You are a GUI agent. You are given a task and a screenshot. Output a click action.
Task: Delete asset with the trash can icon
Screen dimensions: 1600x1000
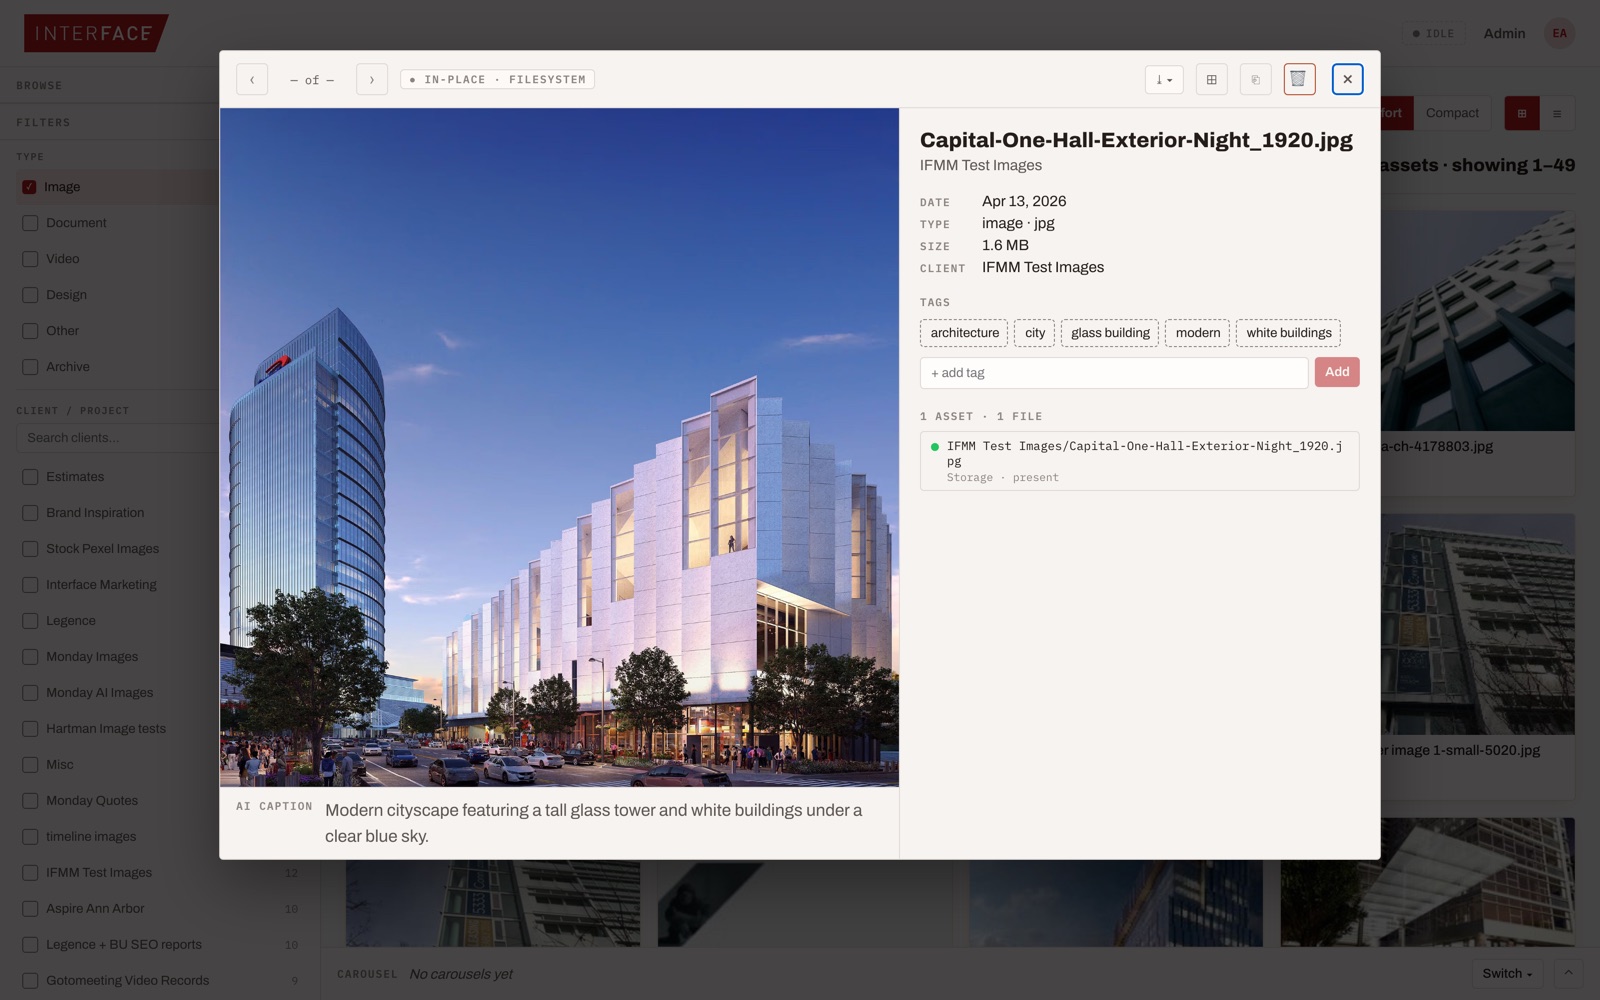[1299, 79]
